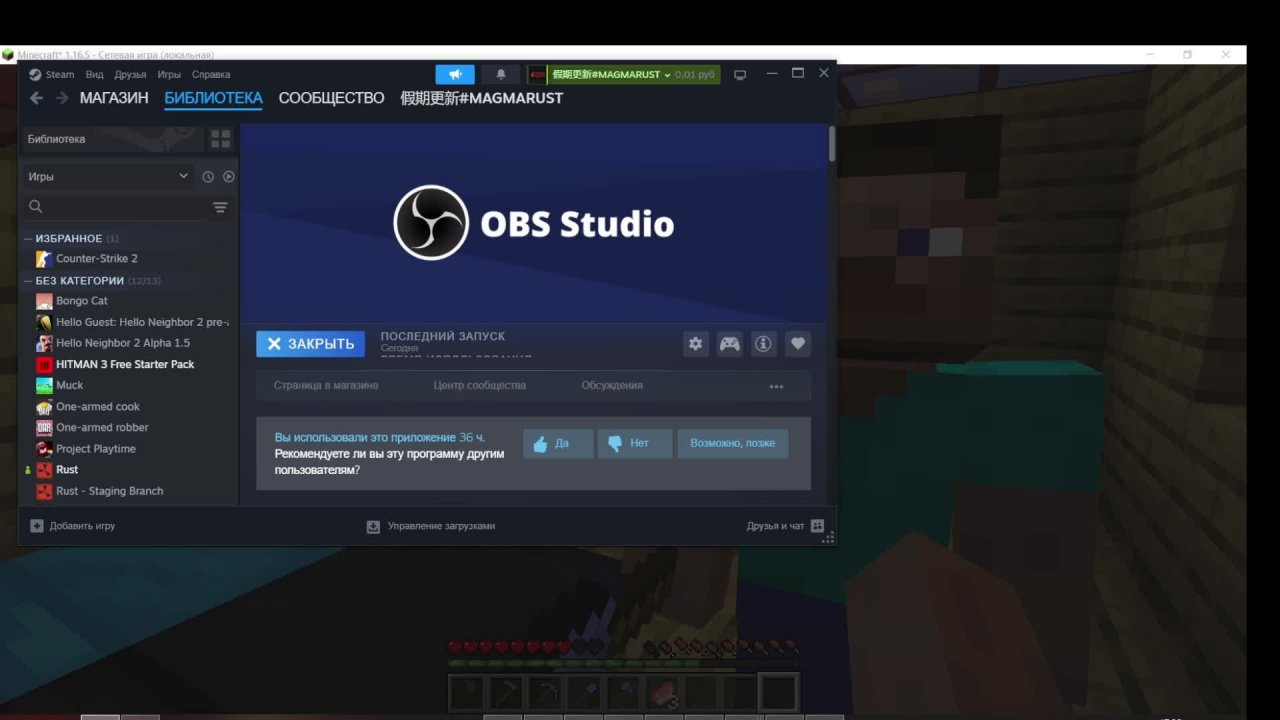Viewport: 1280px width, 720px height.
Task: Open Центр сообщества link
Action: point(480,386)
